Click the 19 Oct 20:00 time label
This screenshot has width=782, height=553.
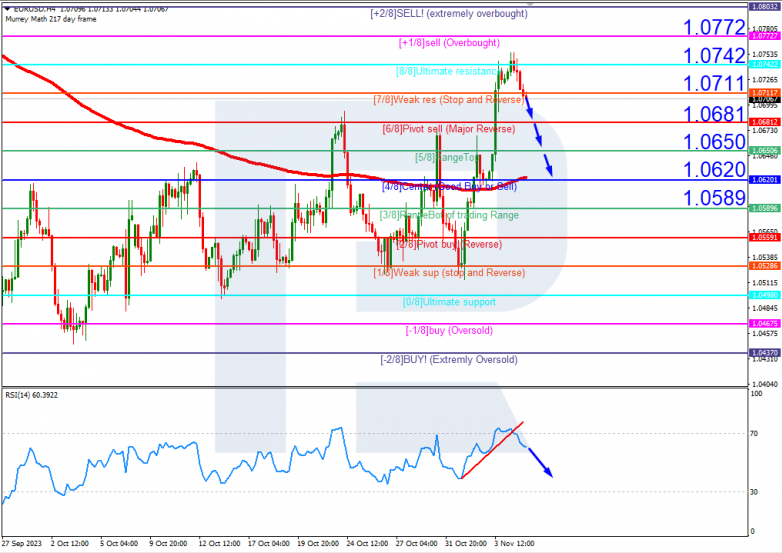318,544
